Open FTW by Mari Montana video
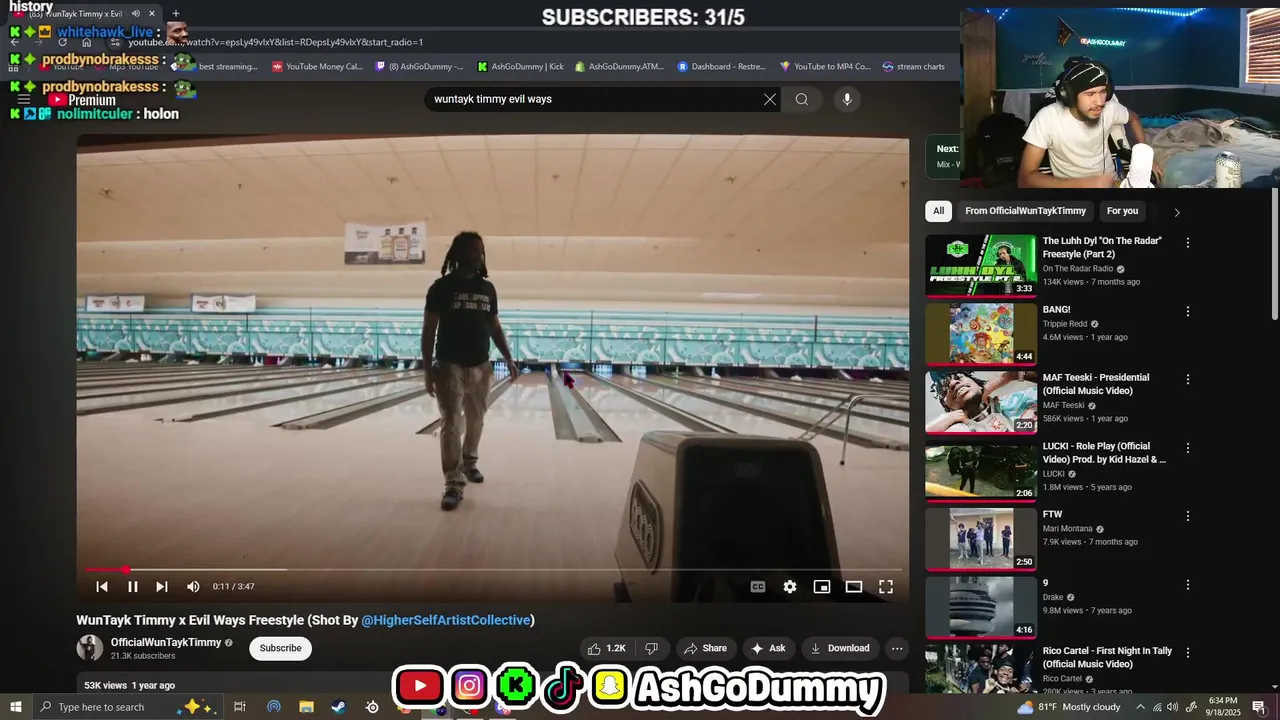 tap(981, 539)
